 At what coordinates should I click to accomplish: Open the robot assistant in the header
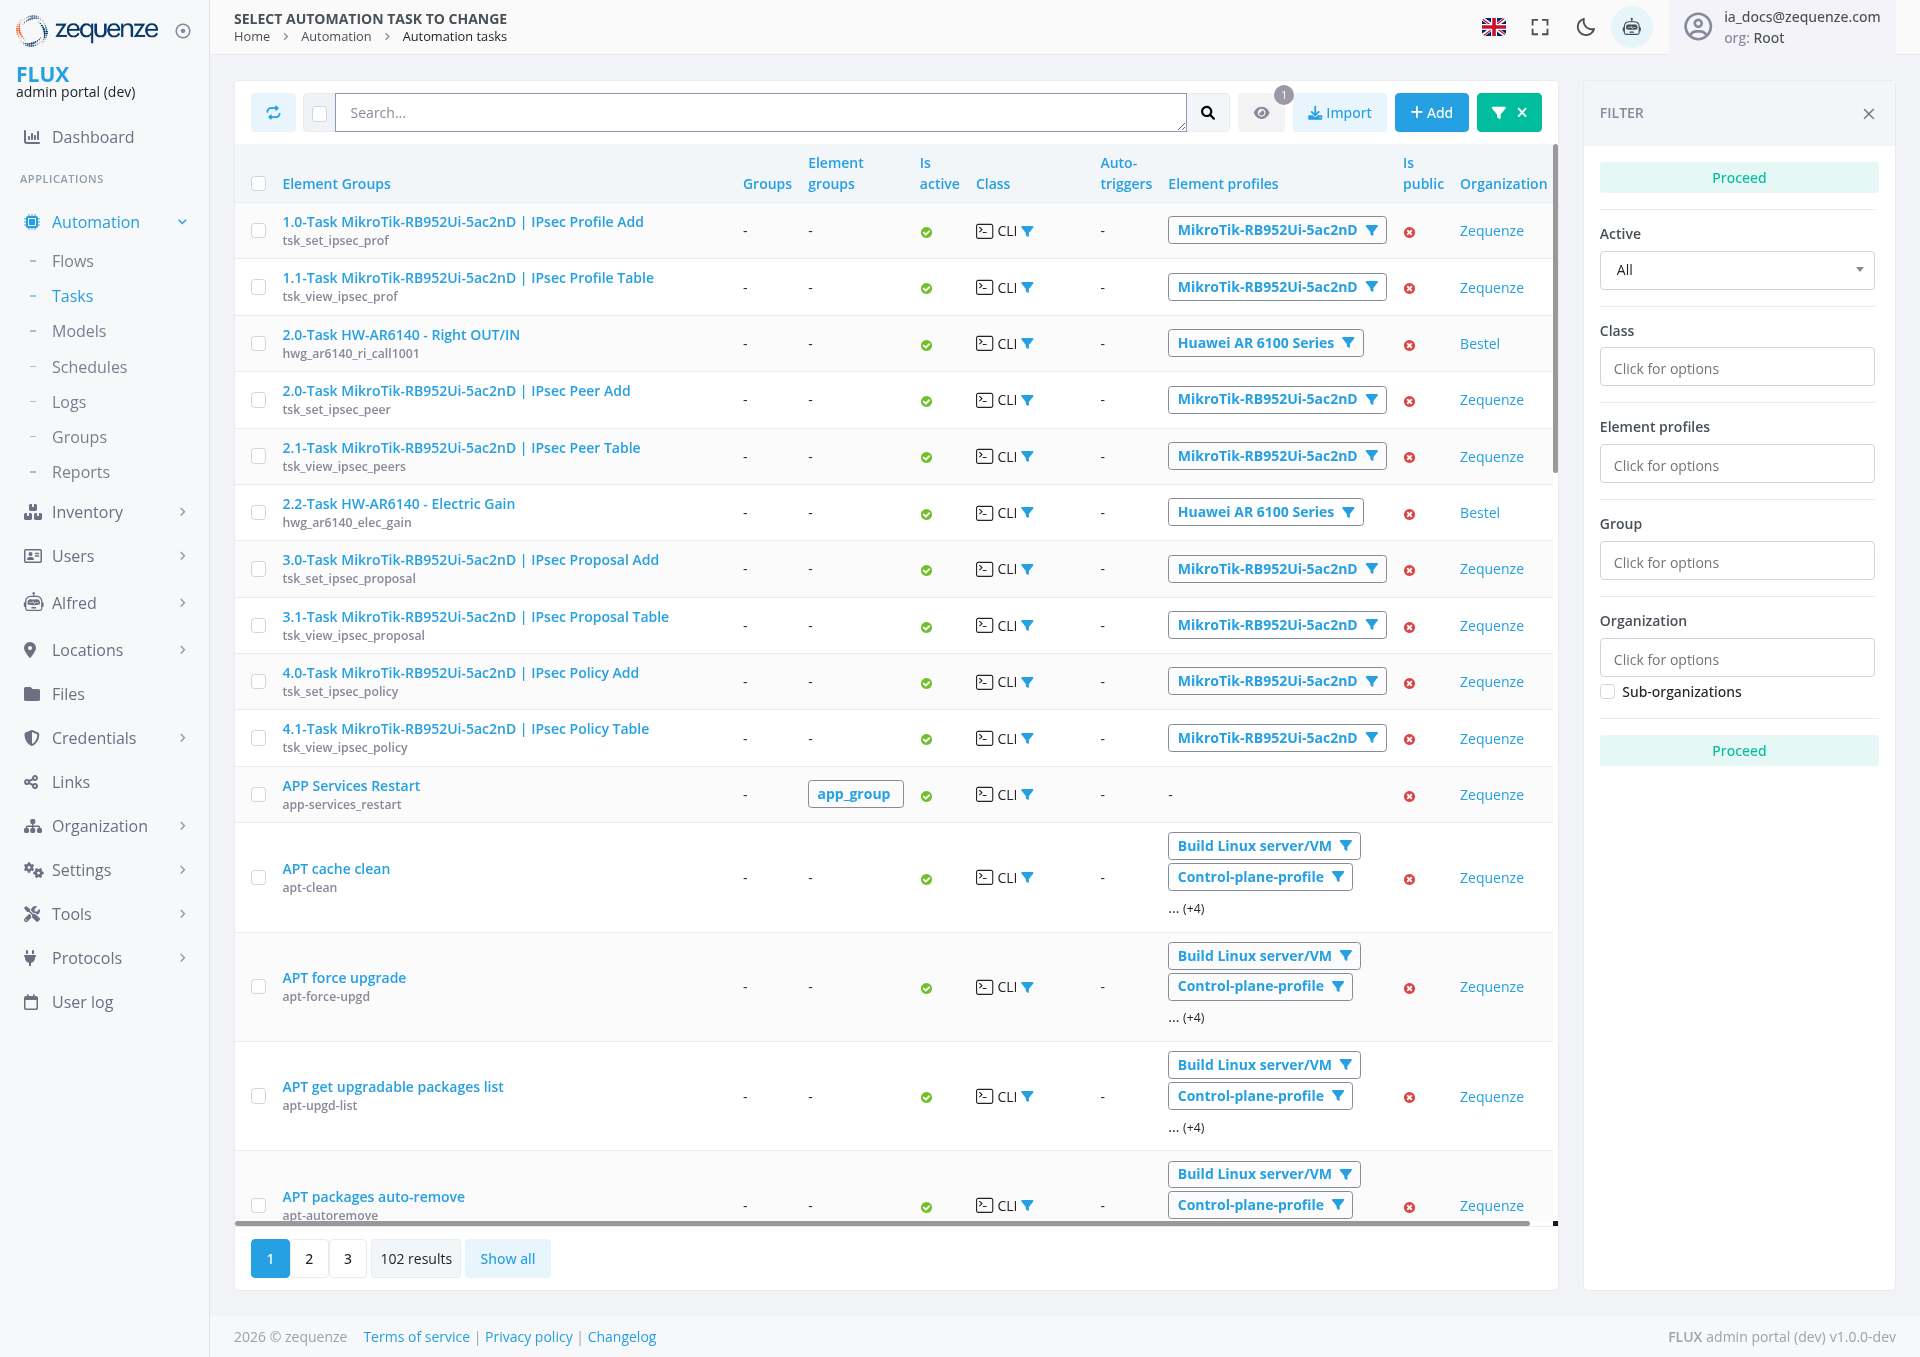(x=1632, y=27)
